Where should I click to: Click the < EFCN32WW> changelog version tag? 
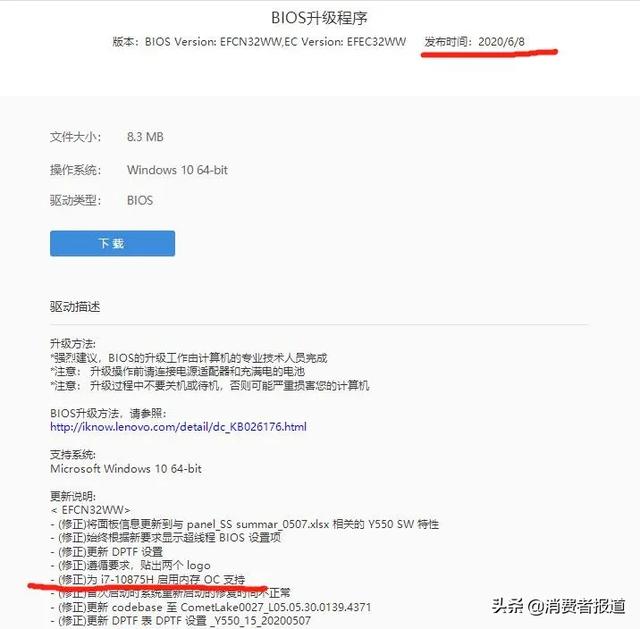(90, 510)
